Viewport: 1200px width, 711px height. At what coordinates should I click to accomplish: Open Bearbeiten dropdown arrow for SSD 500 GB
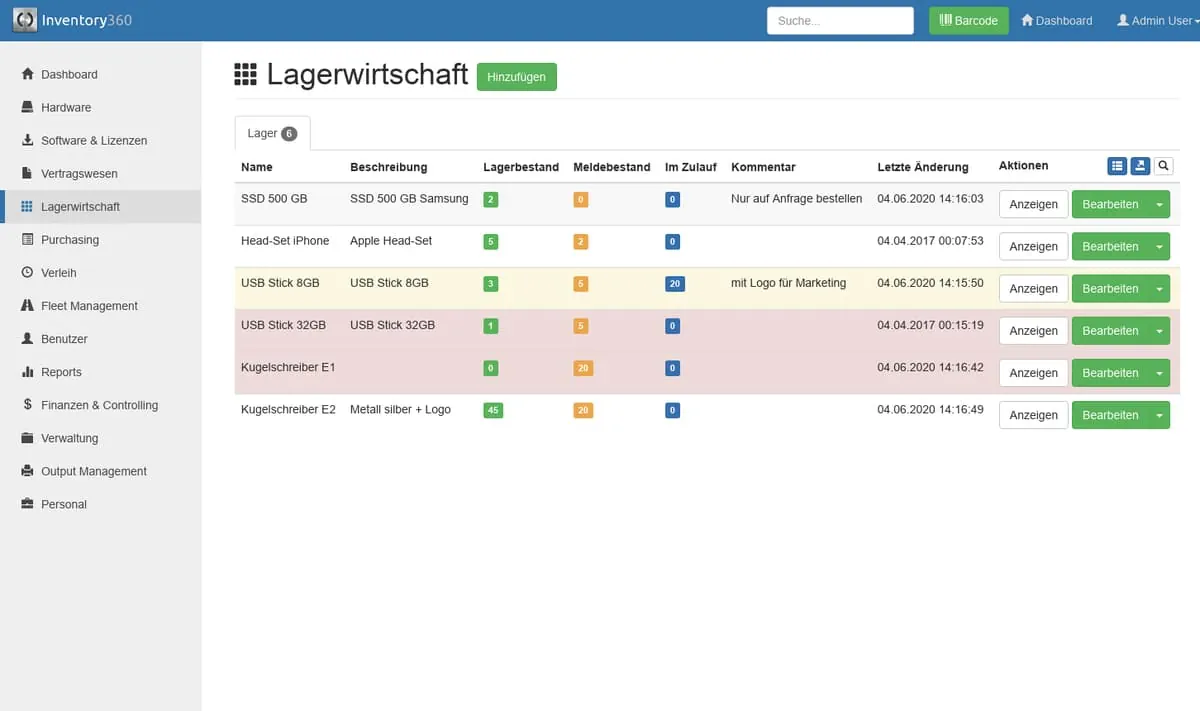(1159, 205)
